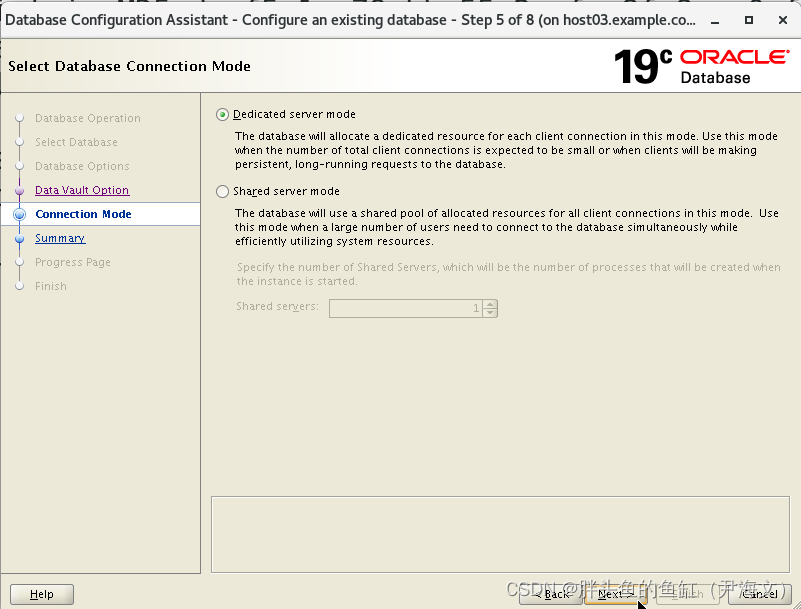Maximize the Database Configuration Assistant window

click(x=749, y=20)
